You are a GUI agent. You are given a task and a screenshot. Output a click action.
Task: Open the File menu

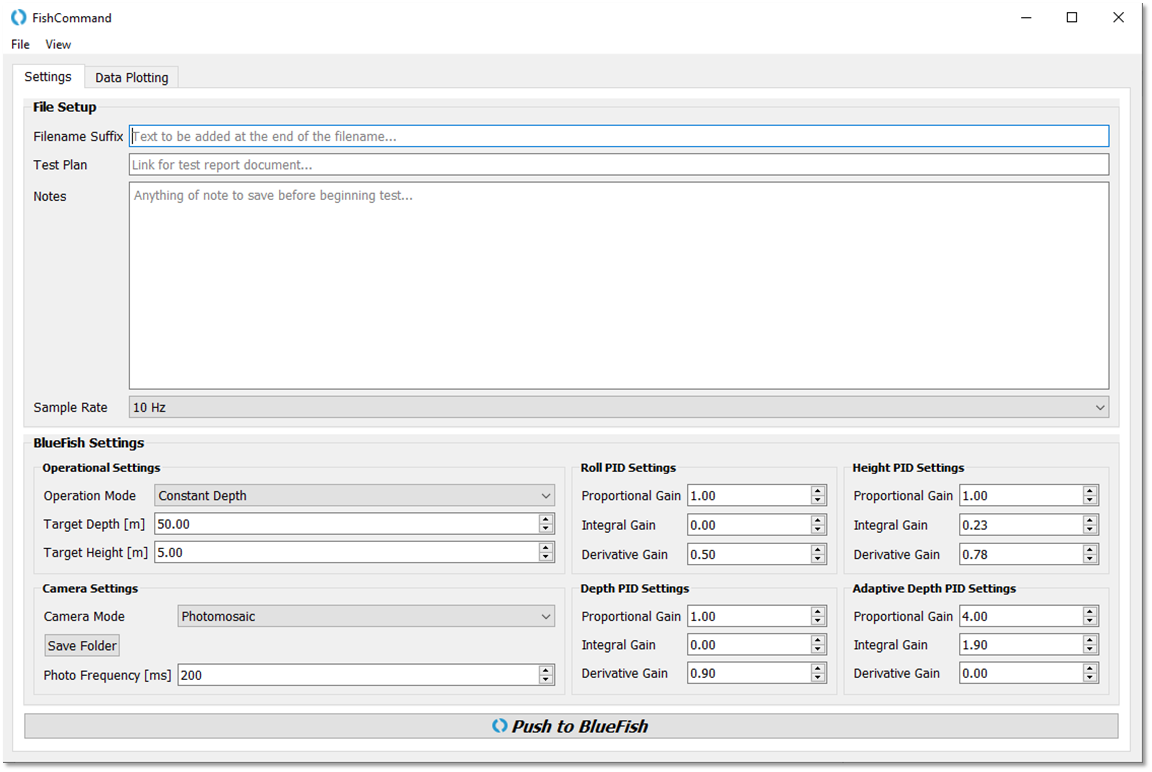tap(20, 44)
